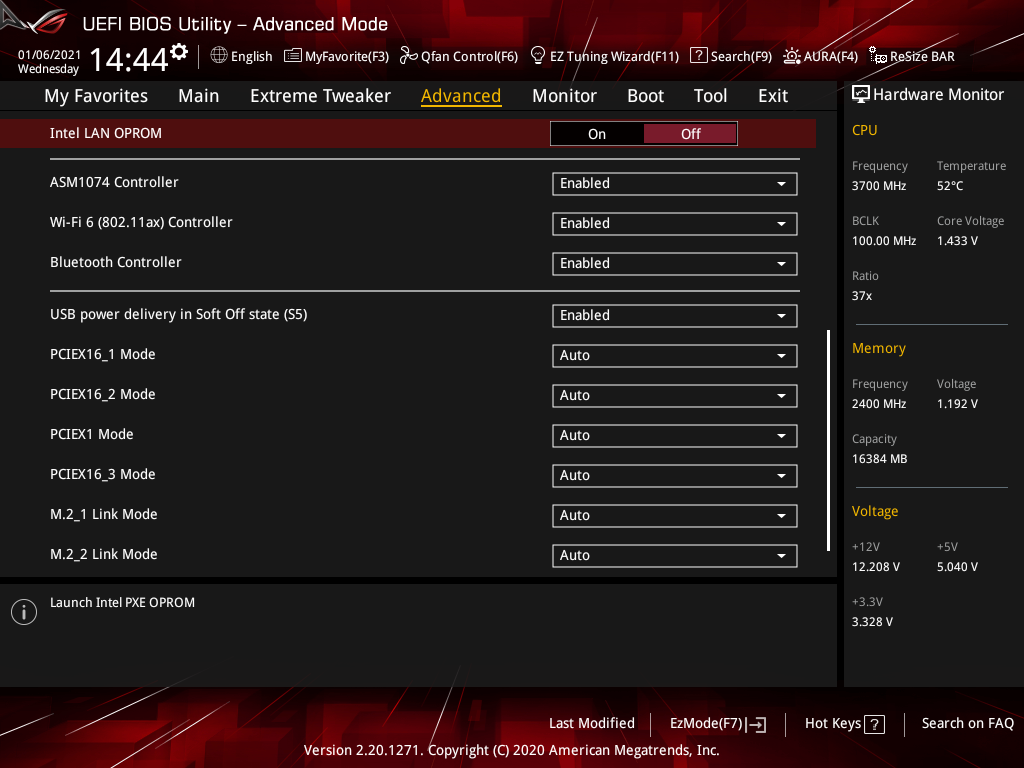Click the Launch Intel PXE OPROM help text
This screenshot has width=1024, height=768.
click(x=122, y=603)
